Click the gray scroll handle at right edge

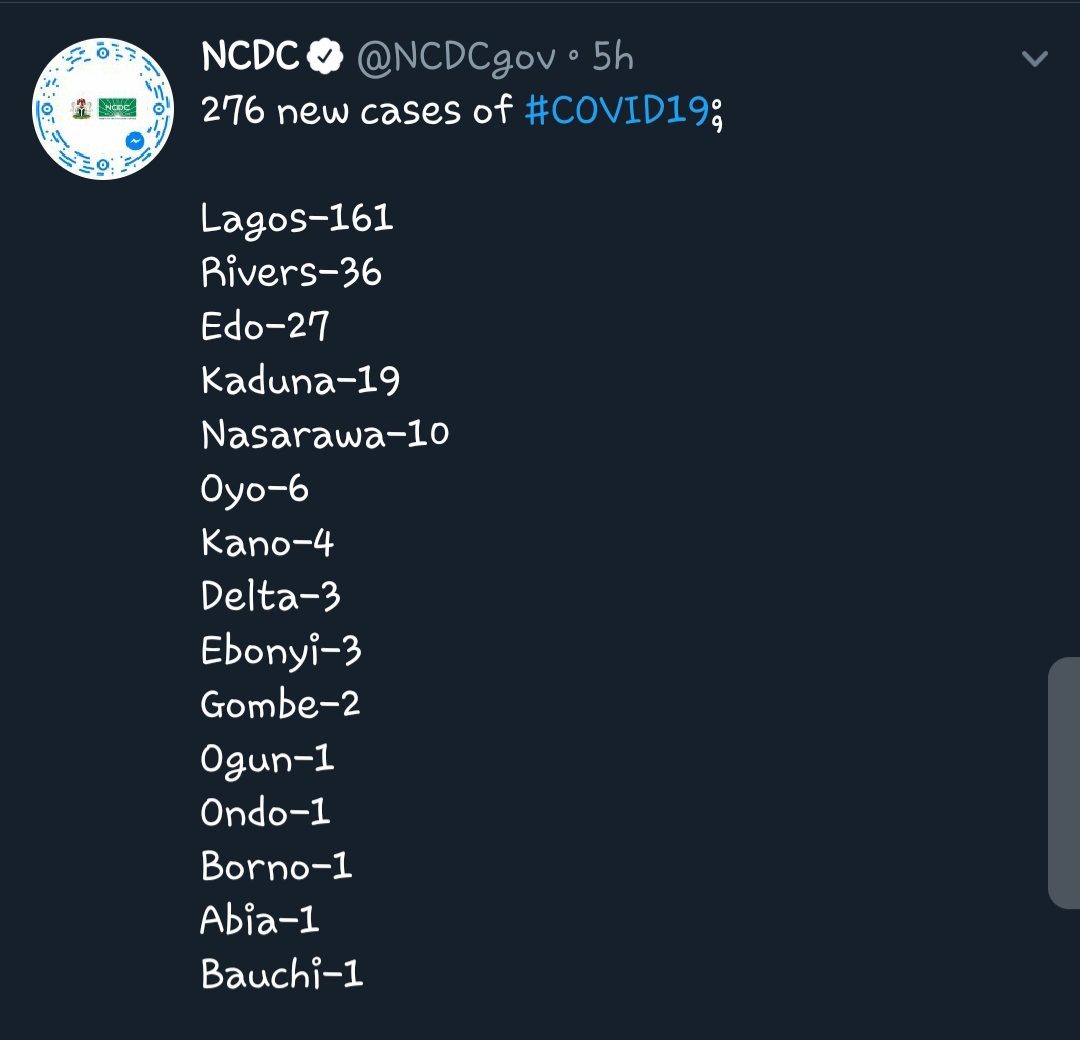point(1064,783)
